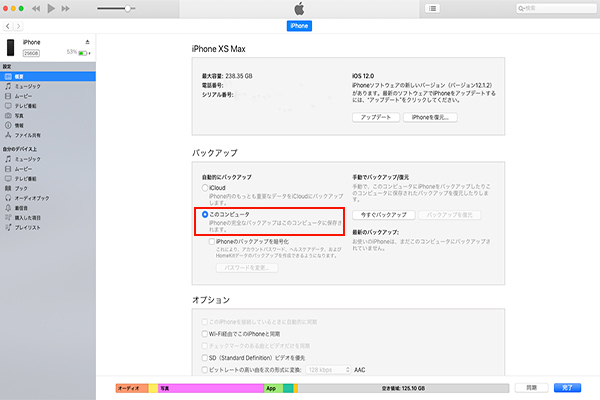
Task: Click the search field in the toolbar
Action: 556,8
